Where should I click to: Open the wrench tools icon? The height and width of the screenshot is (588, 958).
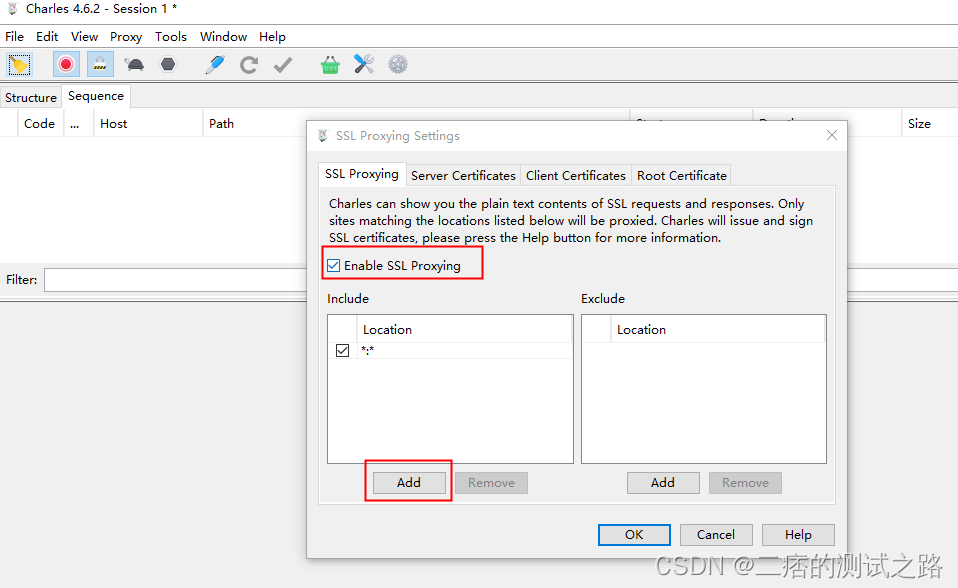(364, 64)
